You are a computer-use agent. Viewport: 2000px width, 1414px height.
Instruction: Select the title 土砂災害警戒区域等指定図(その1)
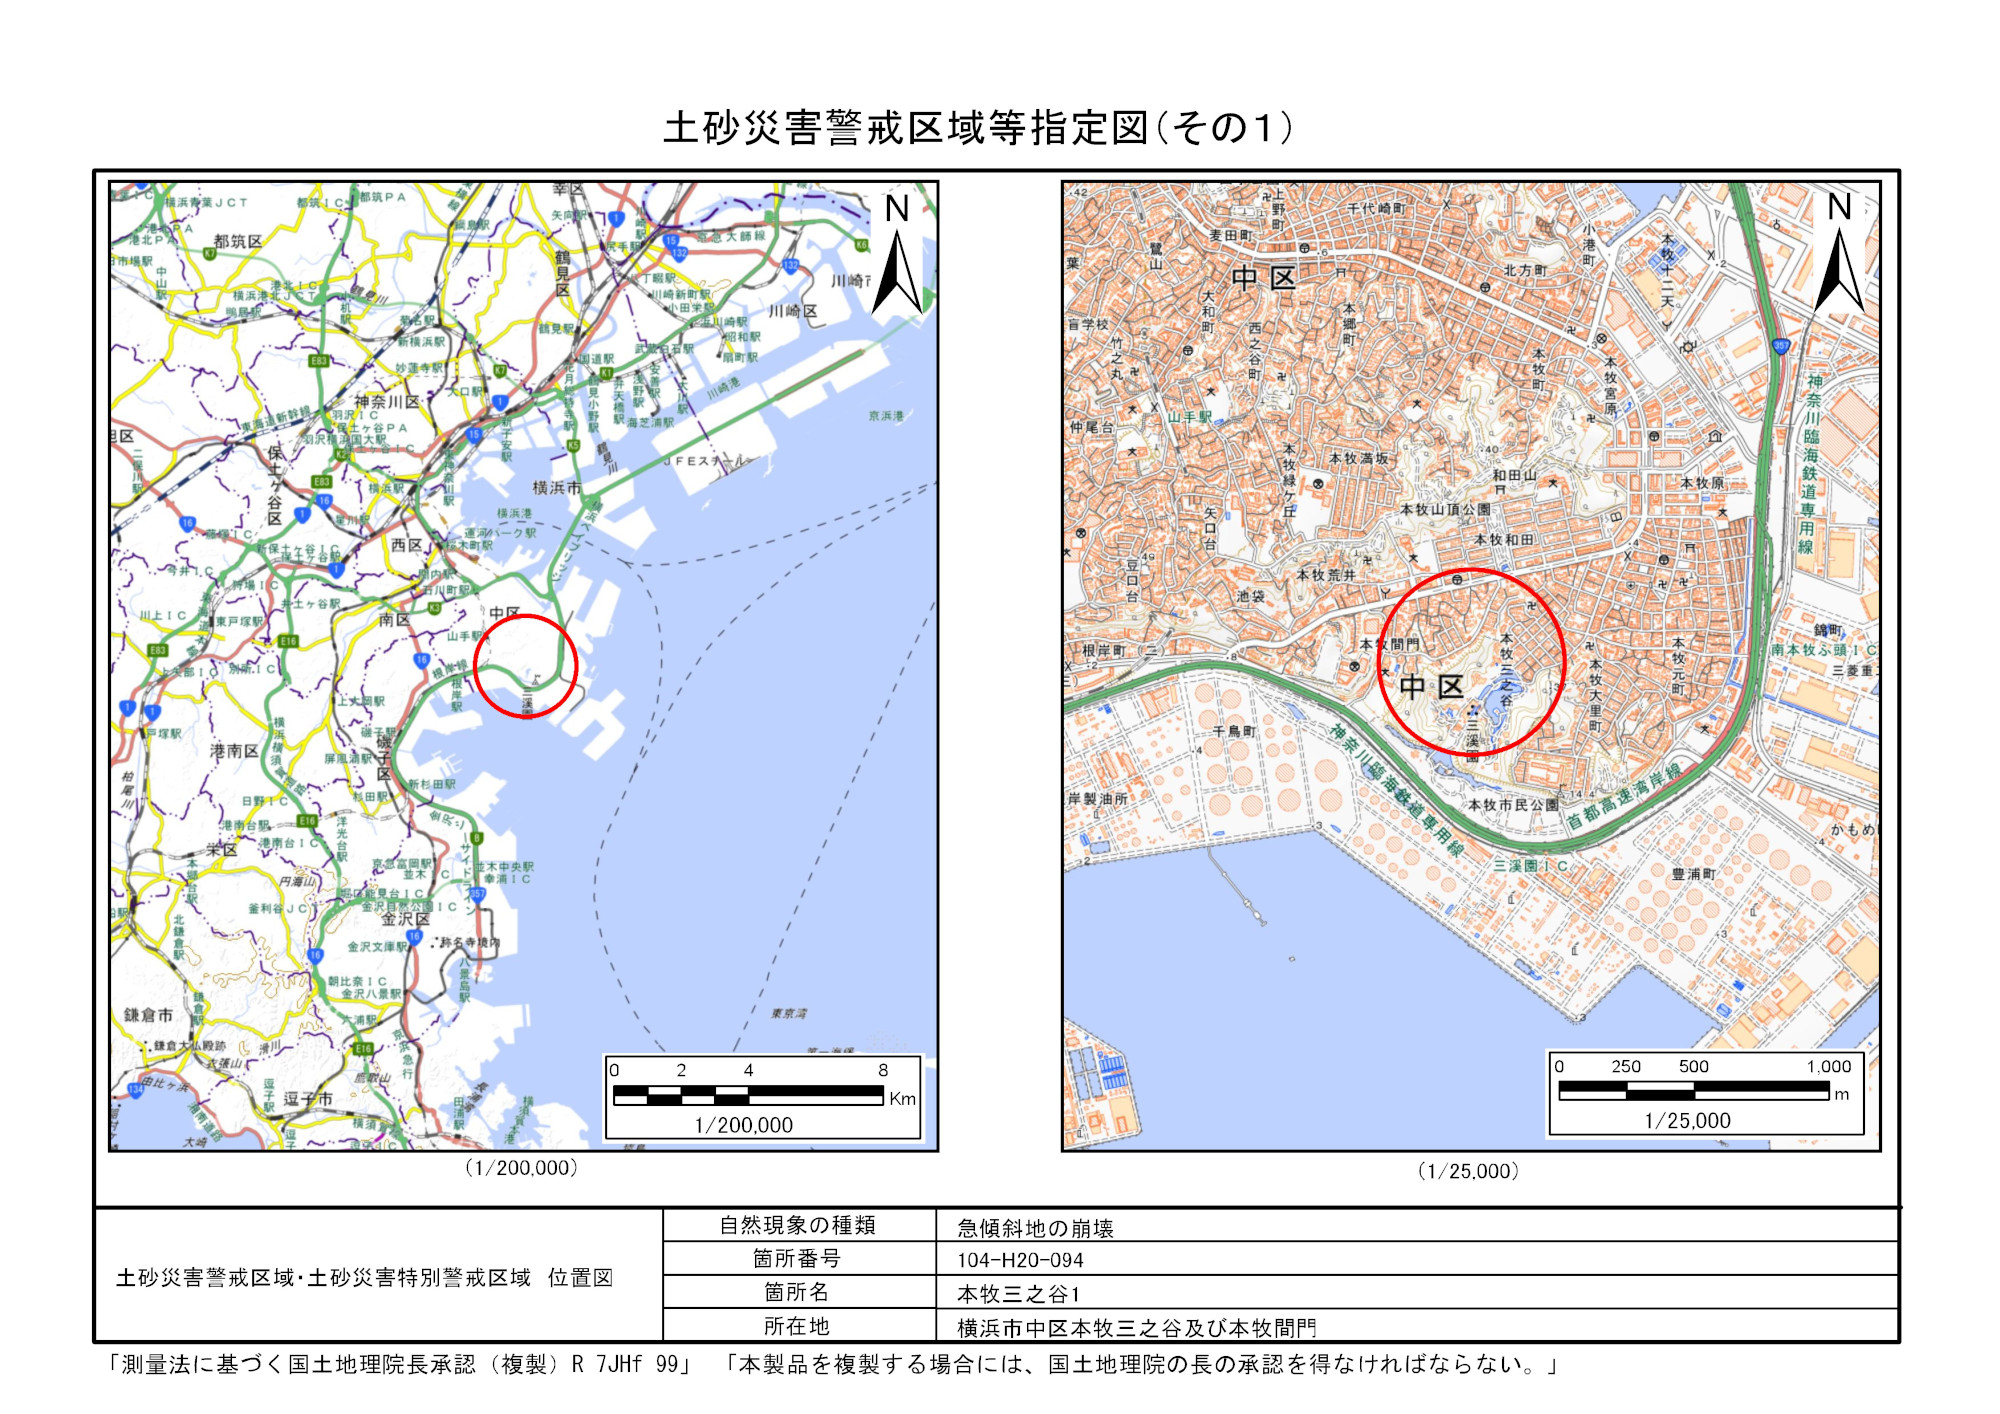point(979,128)
